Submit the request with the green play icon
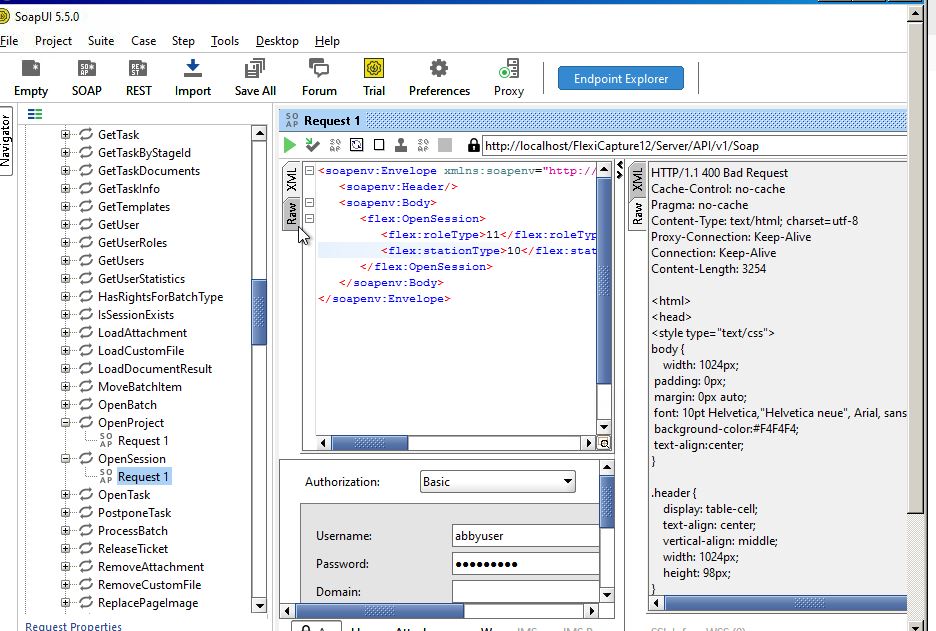The width and height of the screenshot is (936, 631). pyautogui.click(x=289, y=144)
